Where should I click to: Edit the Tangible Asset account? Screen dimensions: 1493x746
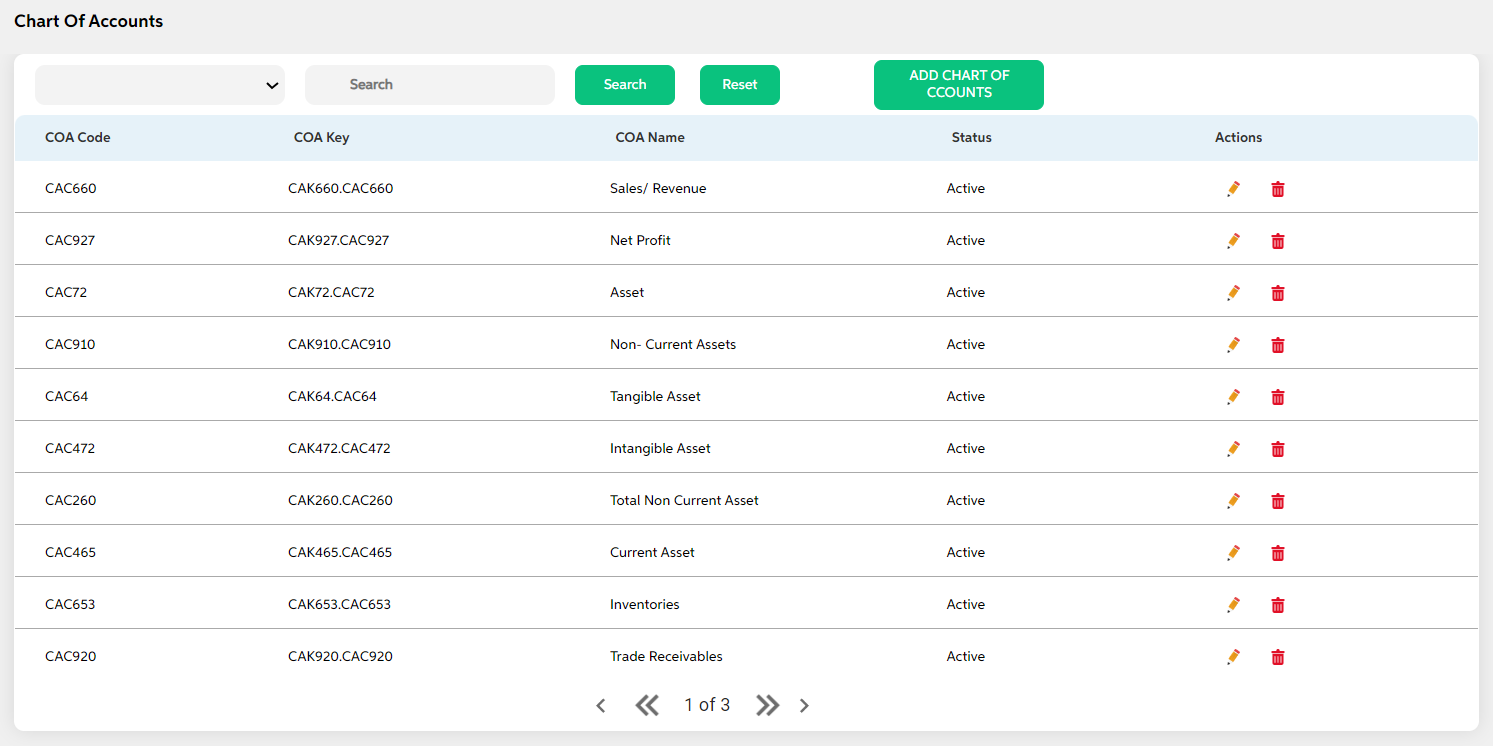pos(1233,397)
